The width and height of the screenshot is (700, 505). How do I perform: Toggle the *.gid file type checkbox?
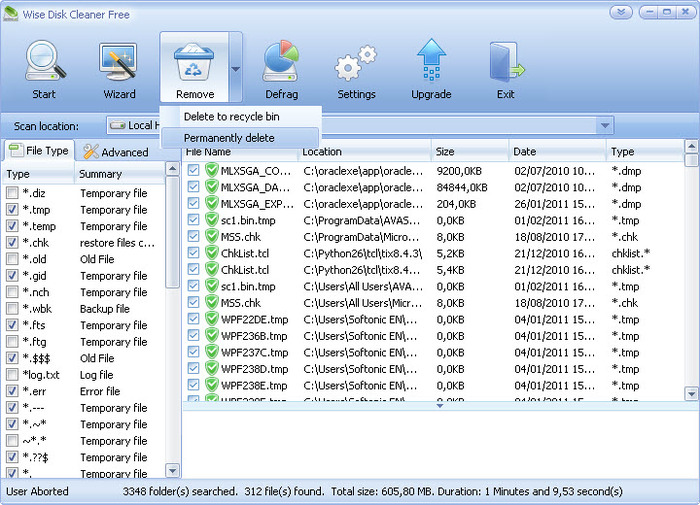tap(12, 275)
